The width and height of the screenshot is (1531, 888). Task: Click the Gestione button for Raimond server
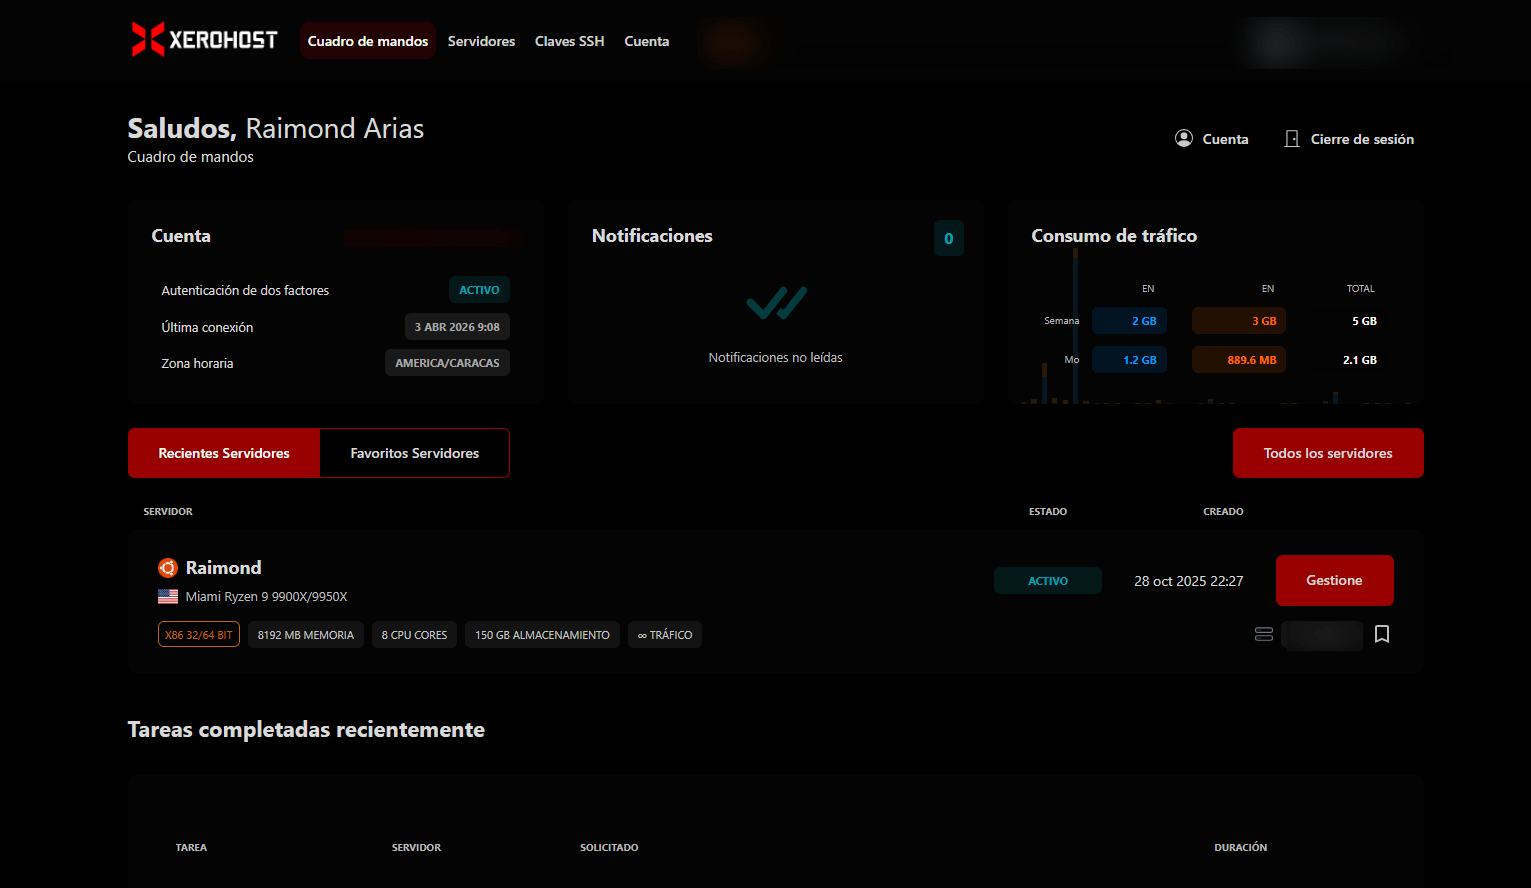(1334, 580)
